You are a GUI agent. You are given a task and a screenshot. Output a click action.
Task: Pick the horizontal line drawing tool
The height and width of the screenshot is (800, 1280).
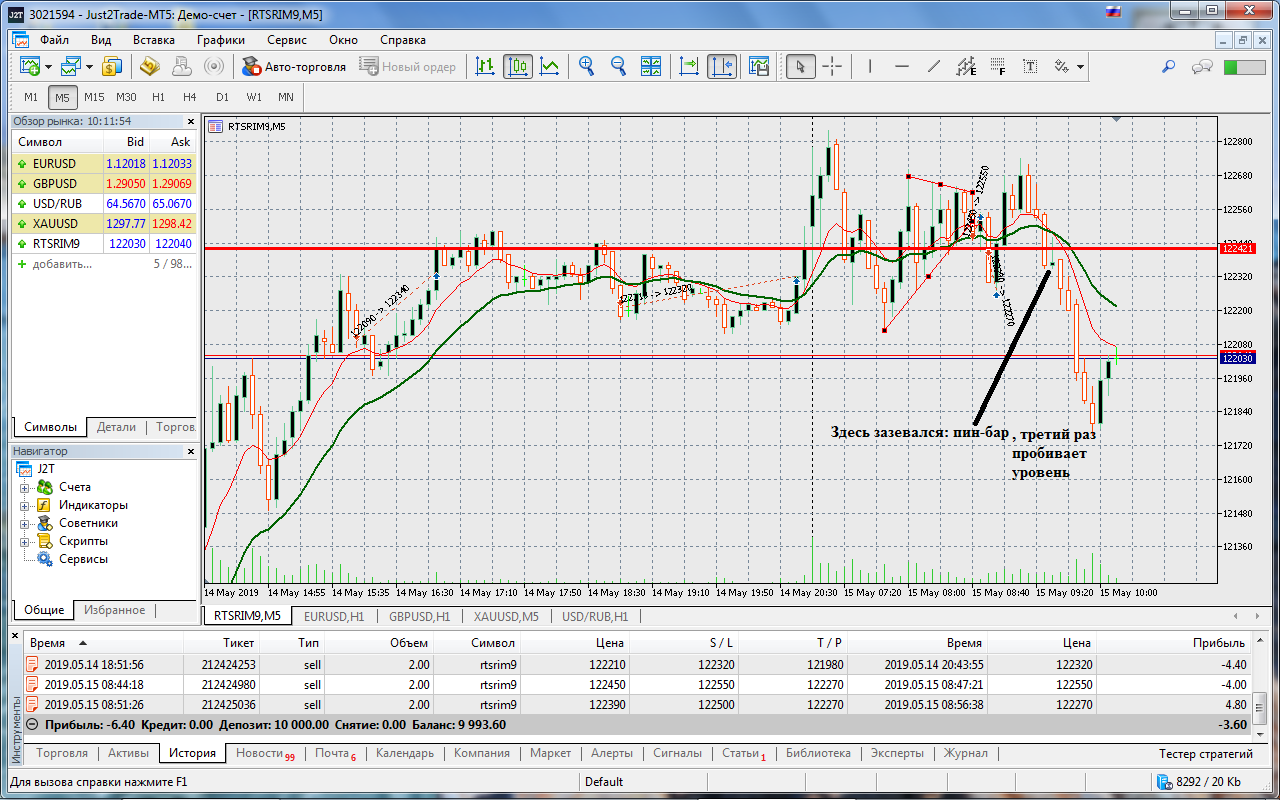pyautogui.click(x=902, y=67)
